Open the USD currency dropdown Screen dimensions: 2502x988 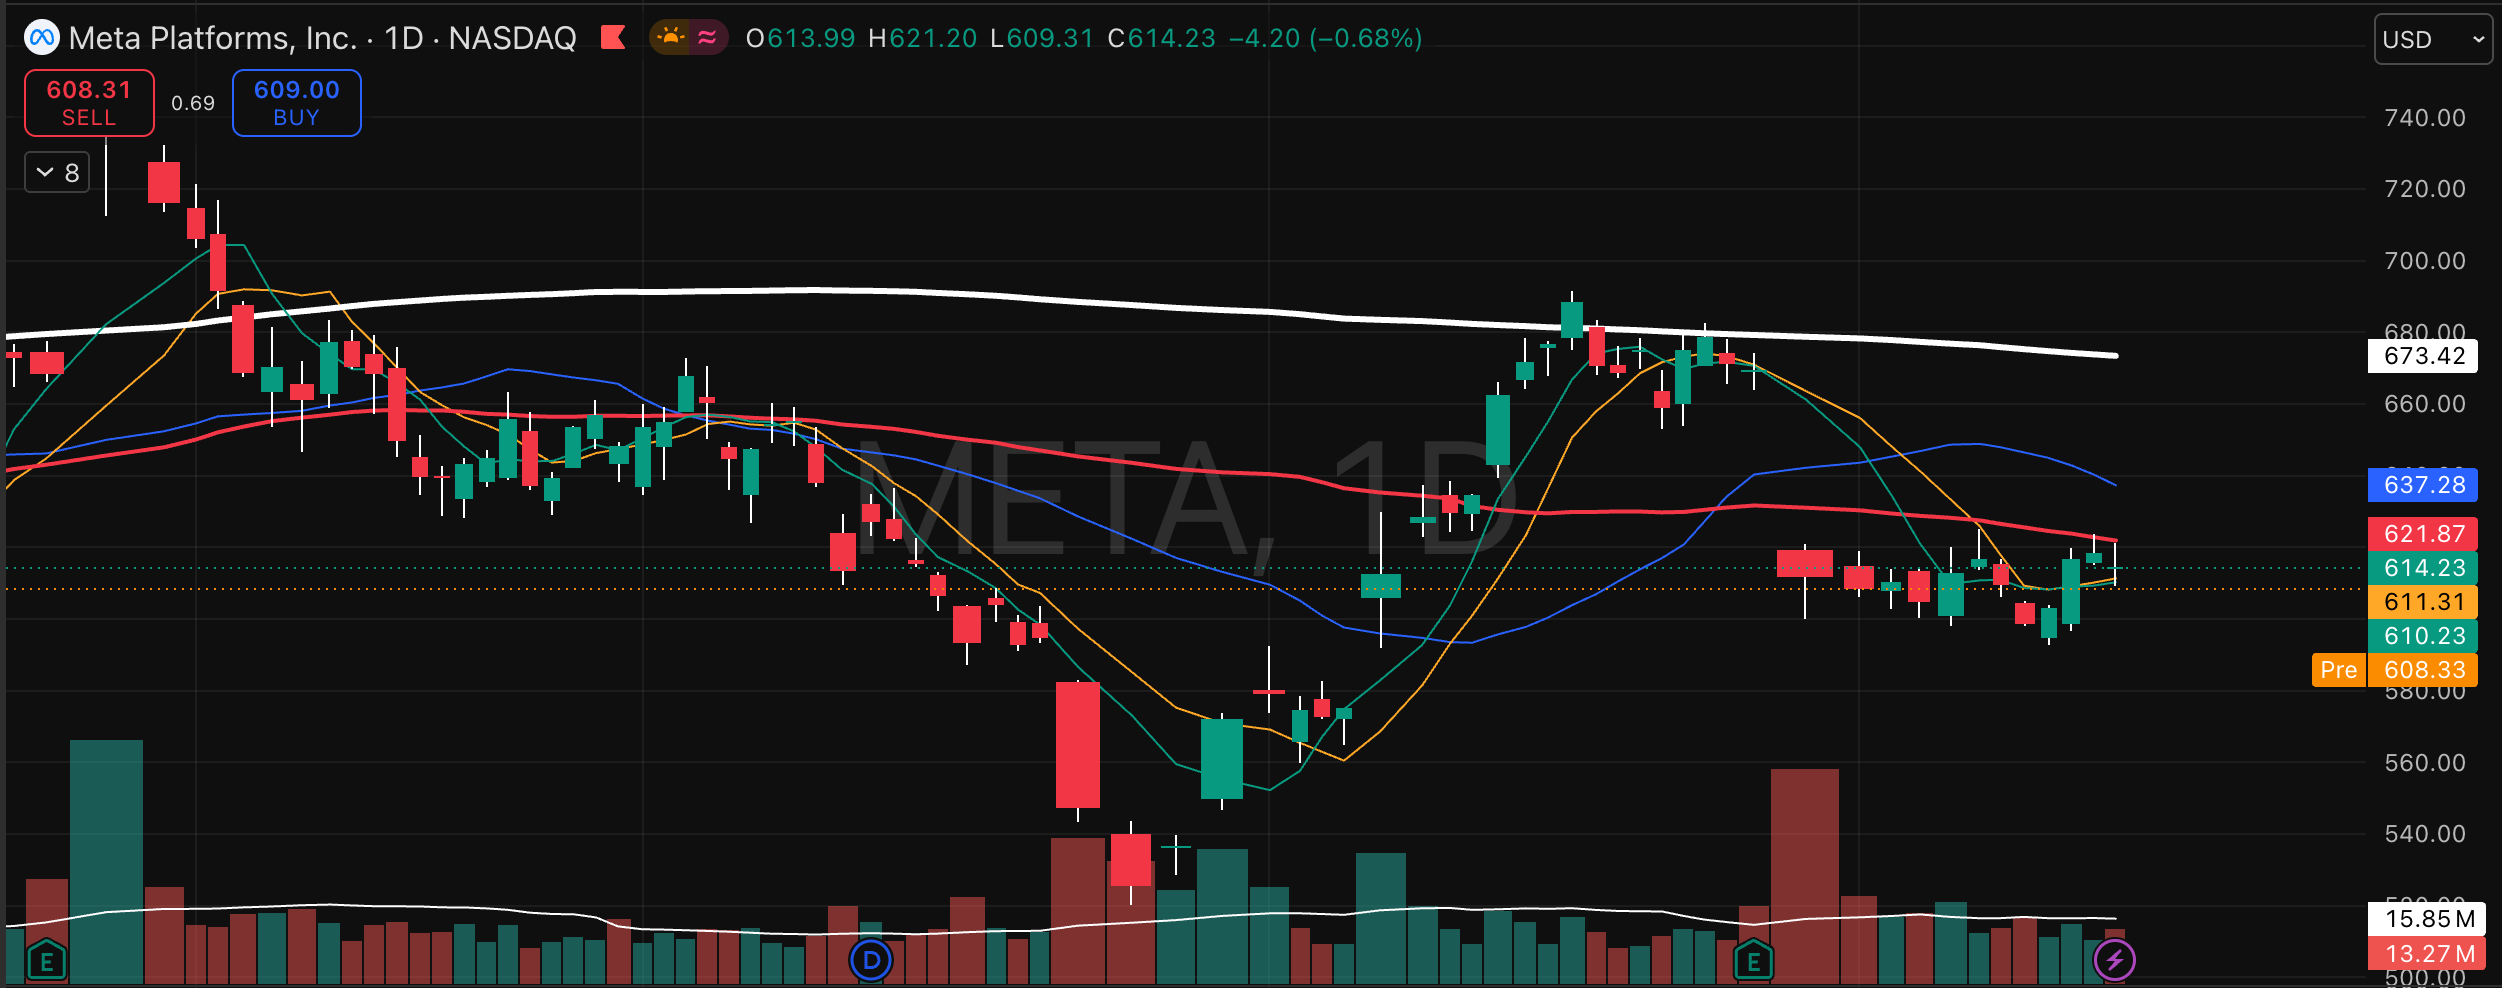(x=2432, y=40)
